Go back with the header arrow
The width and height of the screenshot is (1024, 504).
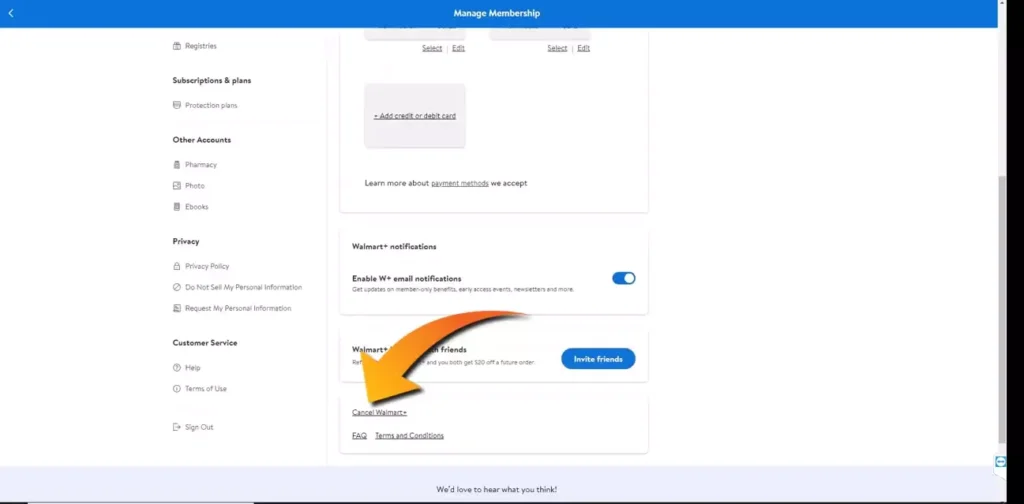11,13
